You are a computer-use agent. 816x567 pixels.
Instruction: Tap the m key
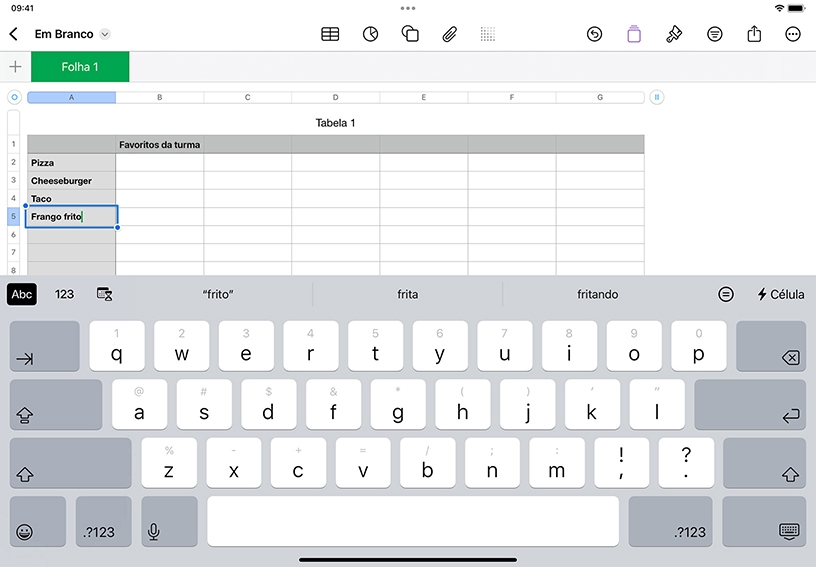pos(557,463)
